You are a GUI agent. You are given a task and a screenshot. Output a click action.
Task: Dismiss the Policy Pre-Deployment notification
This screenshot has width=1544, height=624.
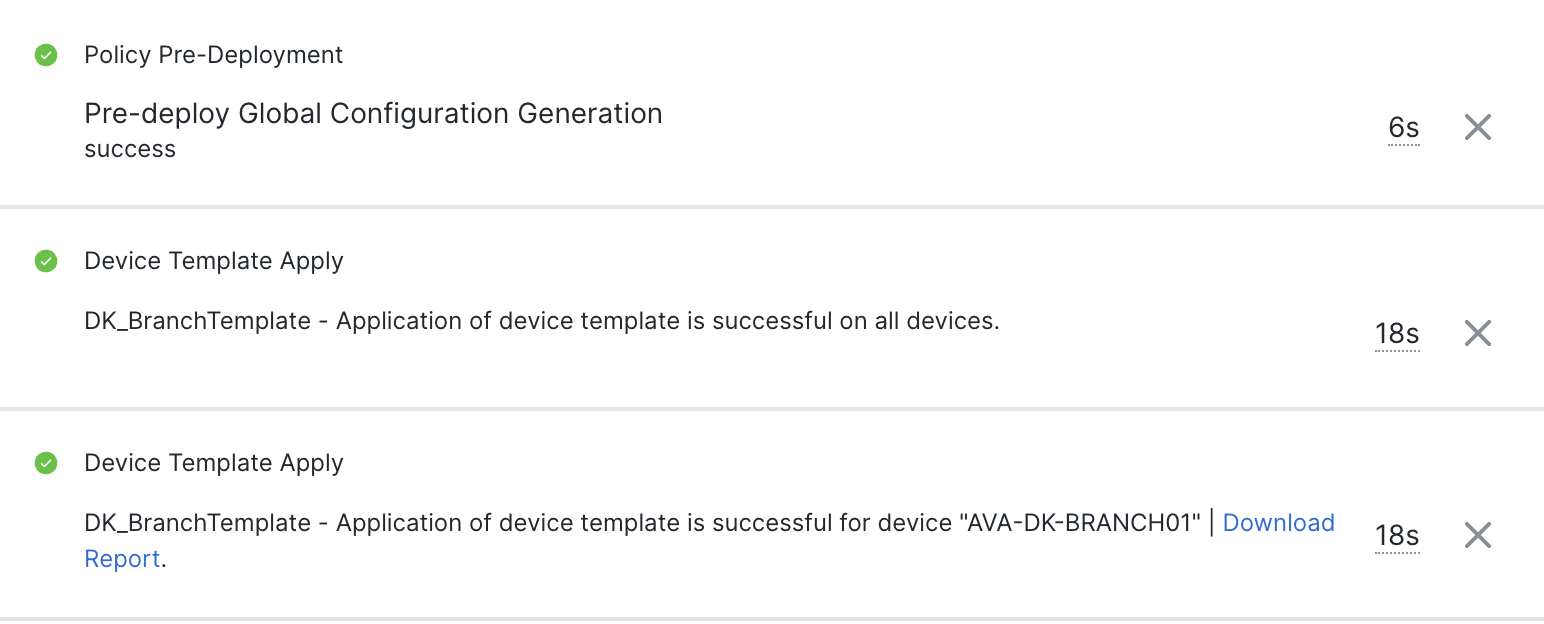(1477, 127)
